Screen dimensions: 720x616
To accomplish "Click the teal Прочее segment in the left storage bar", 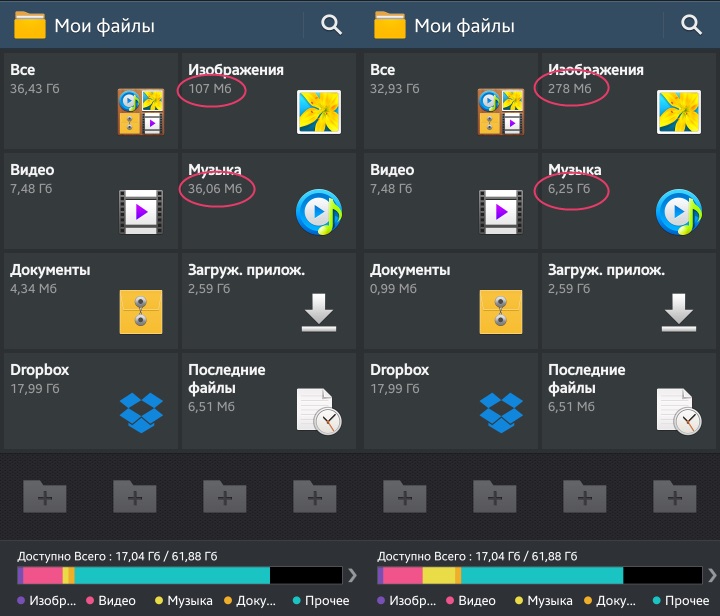I will 172,575.
